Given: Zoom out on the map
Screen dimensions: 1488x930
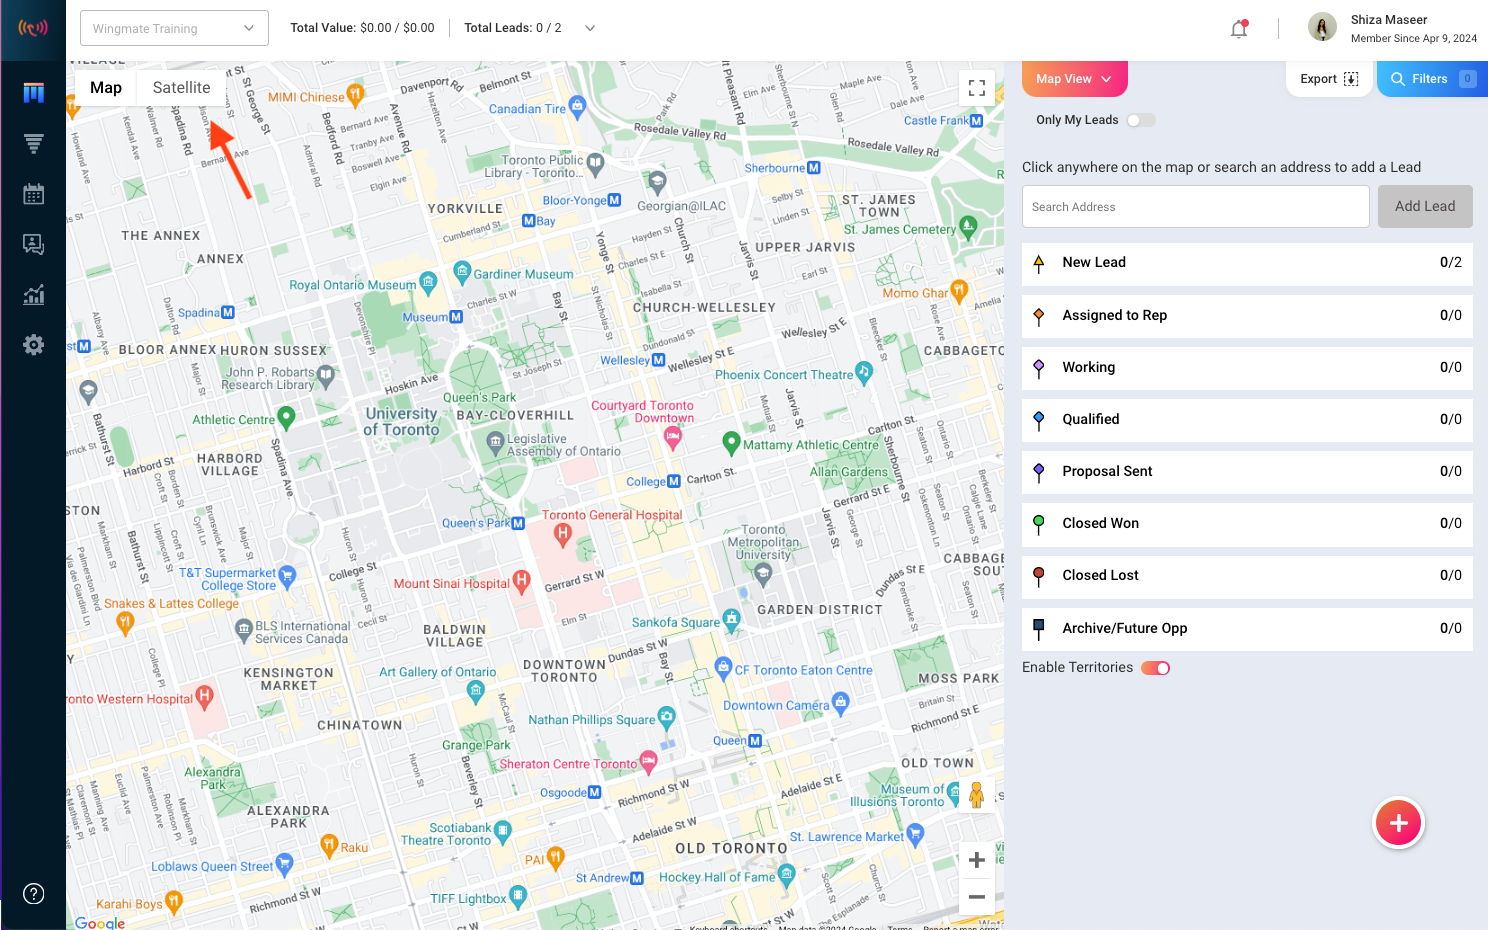Looking at the screenshot, I should pyautogui.click(x=977, y=897).
